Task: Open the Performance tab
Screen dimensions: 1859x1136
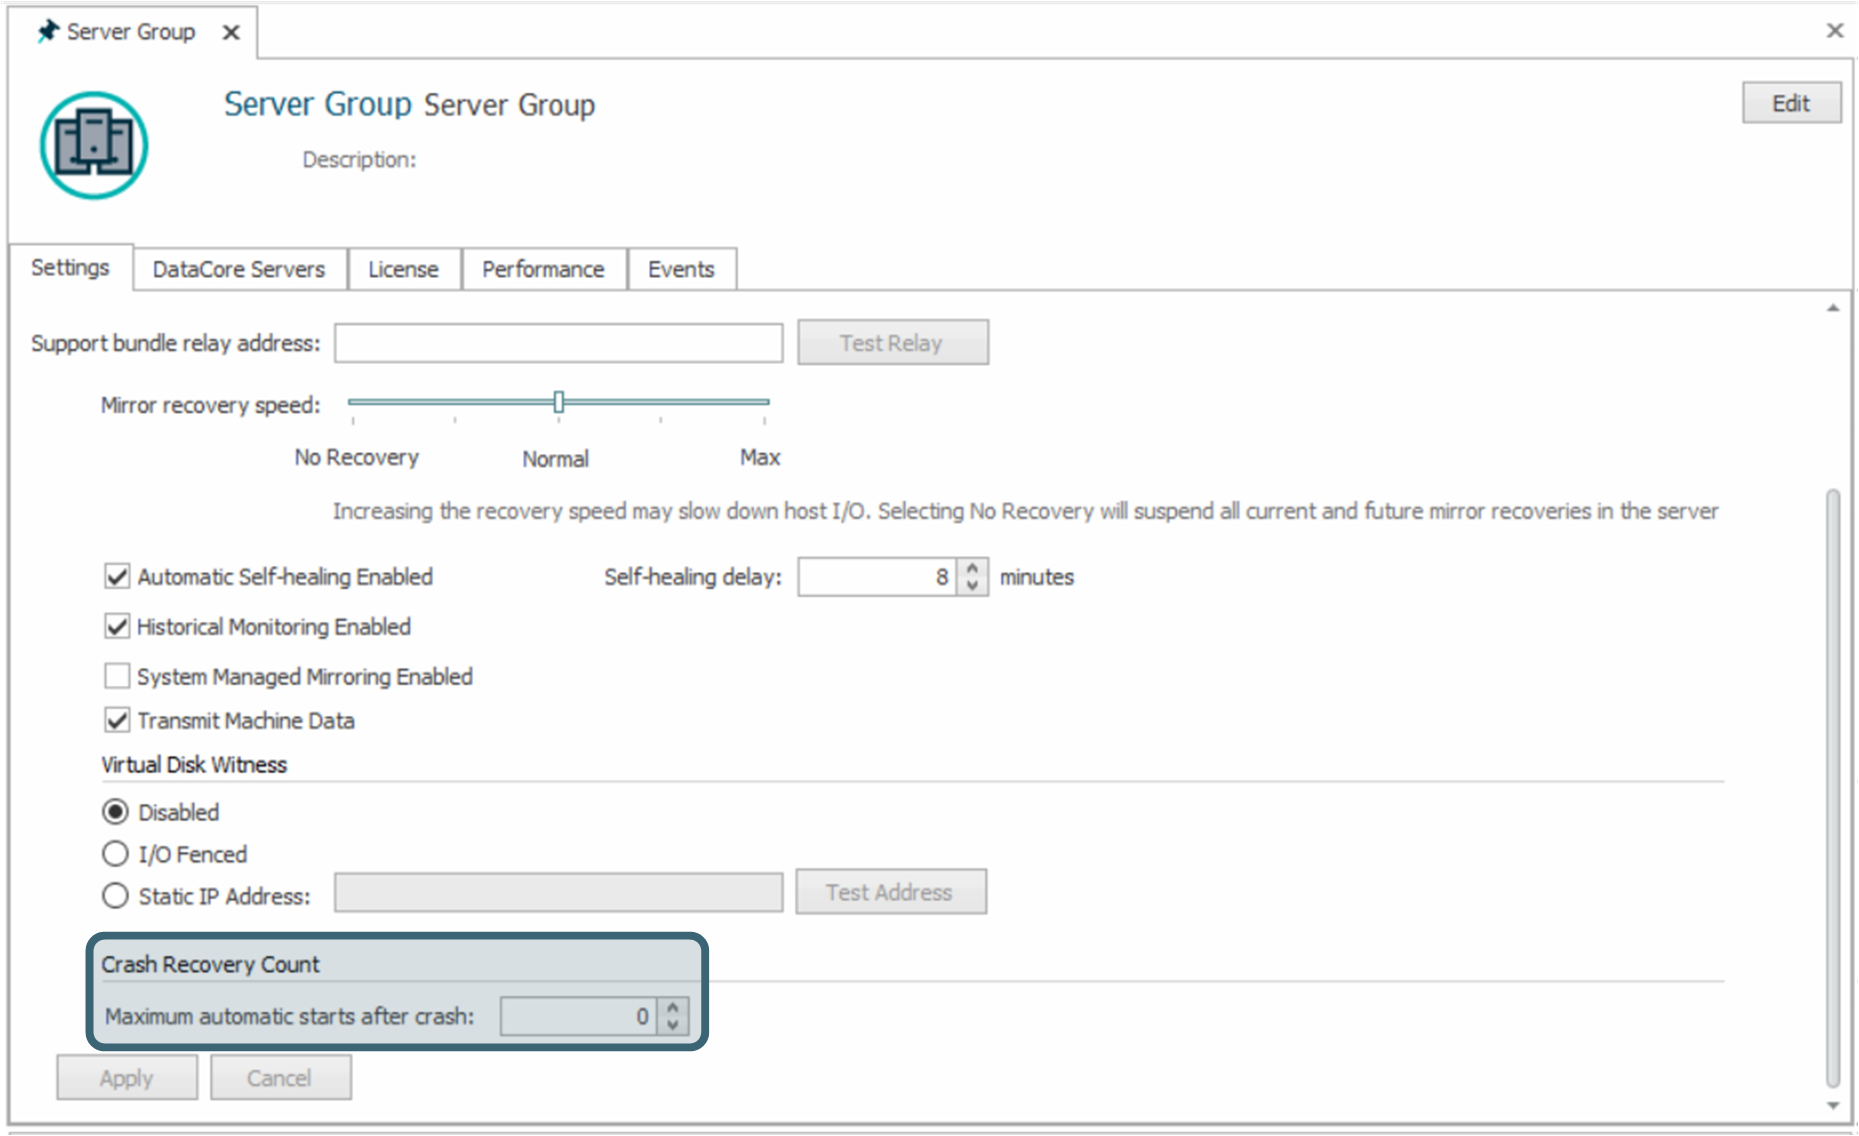Action: (543, 270)
